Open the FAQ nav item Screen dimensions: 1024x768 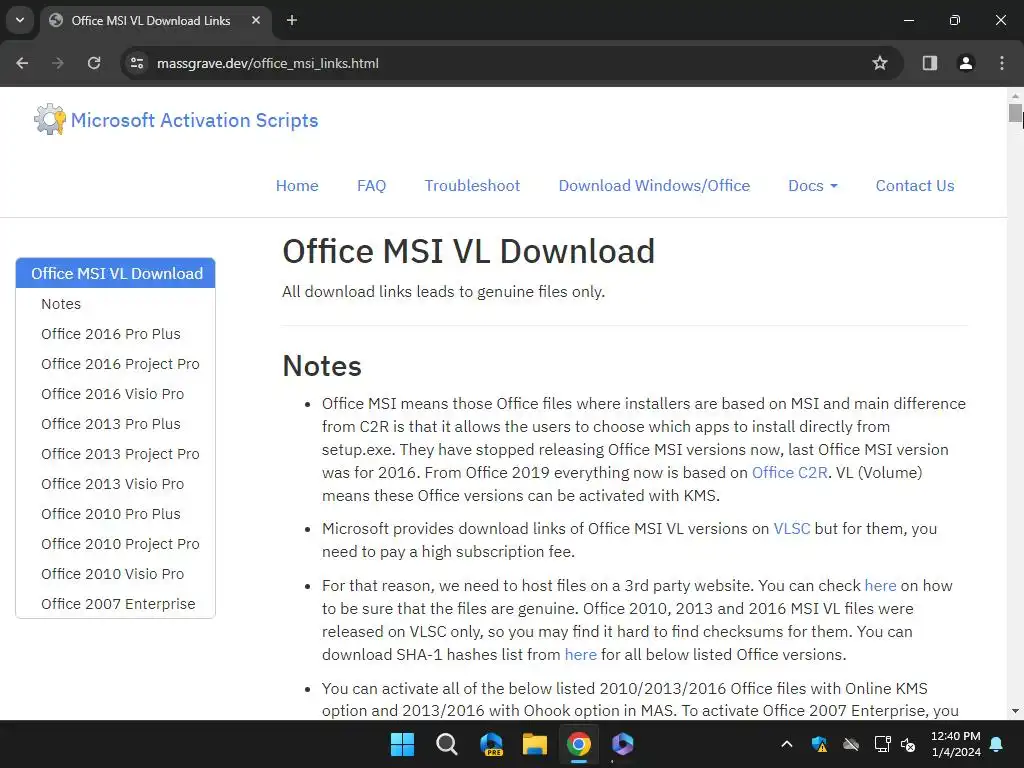(x=372, y=185)
